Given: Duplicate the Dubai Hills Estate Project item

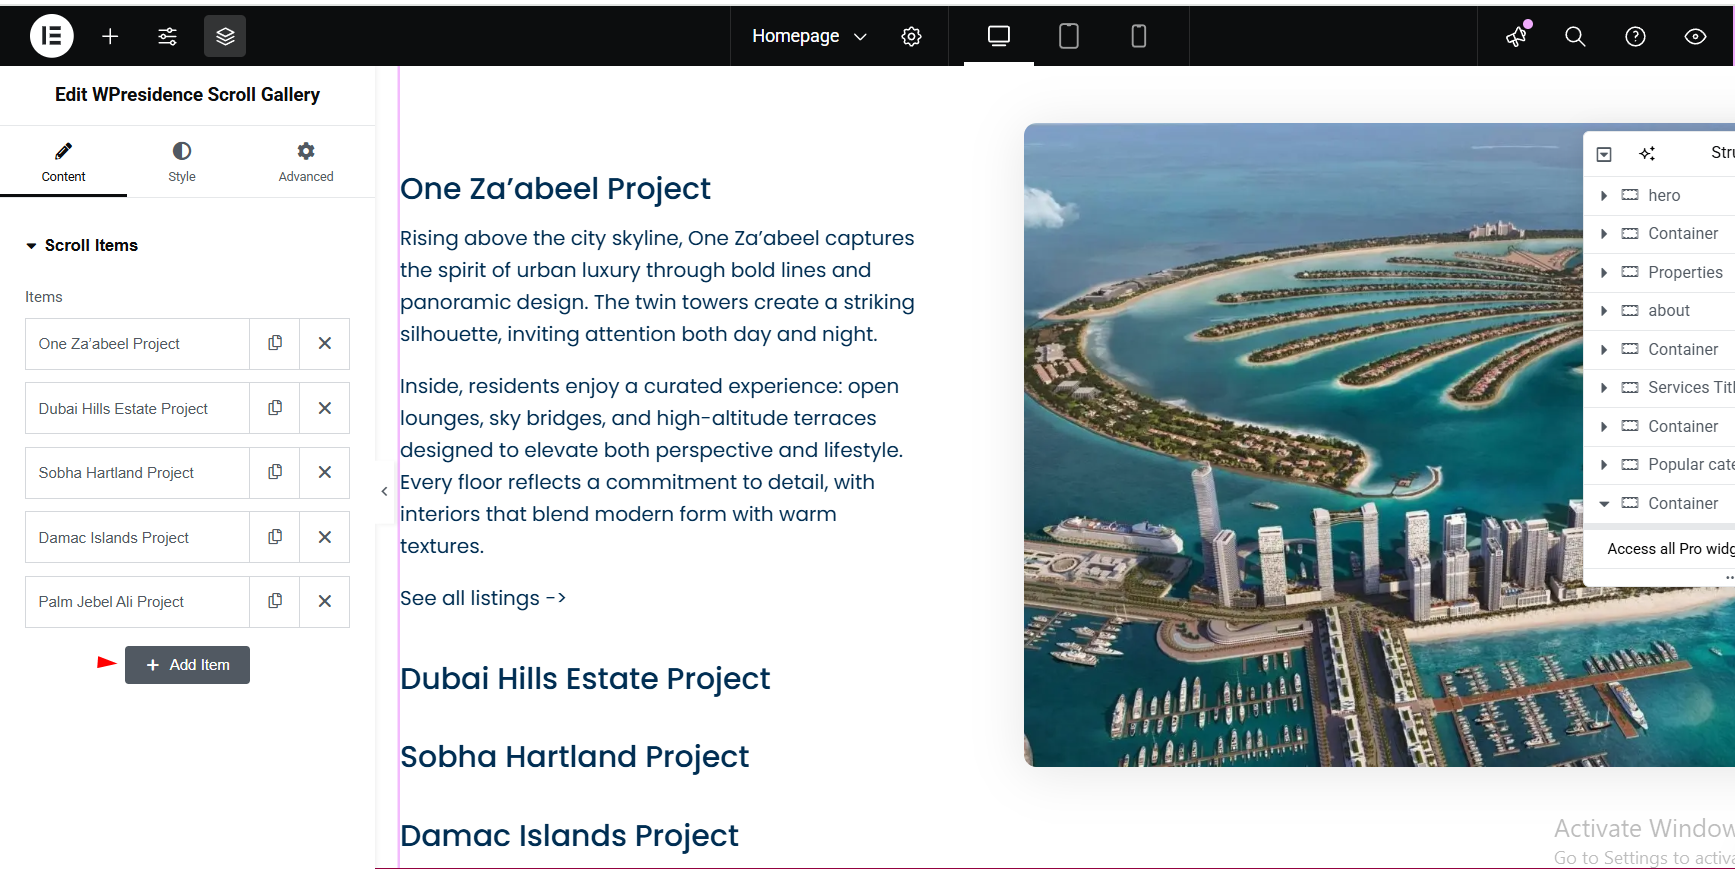Looking at the screenshot, I should click(x=275, y=408).
